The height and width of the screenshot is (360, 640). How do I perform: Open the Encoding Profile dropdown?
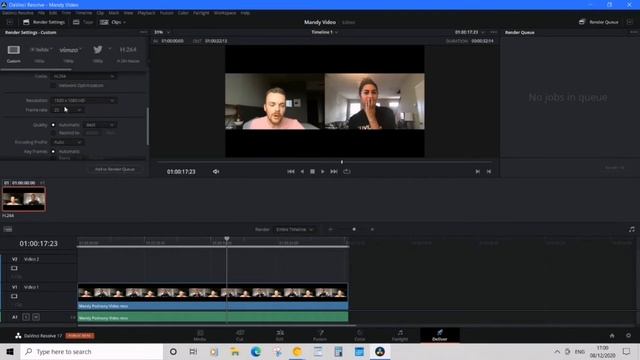pos(67,142)
